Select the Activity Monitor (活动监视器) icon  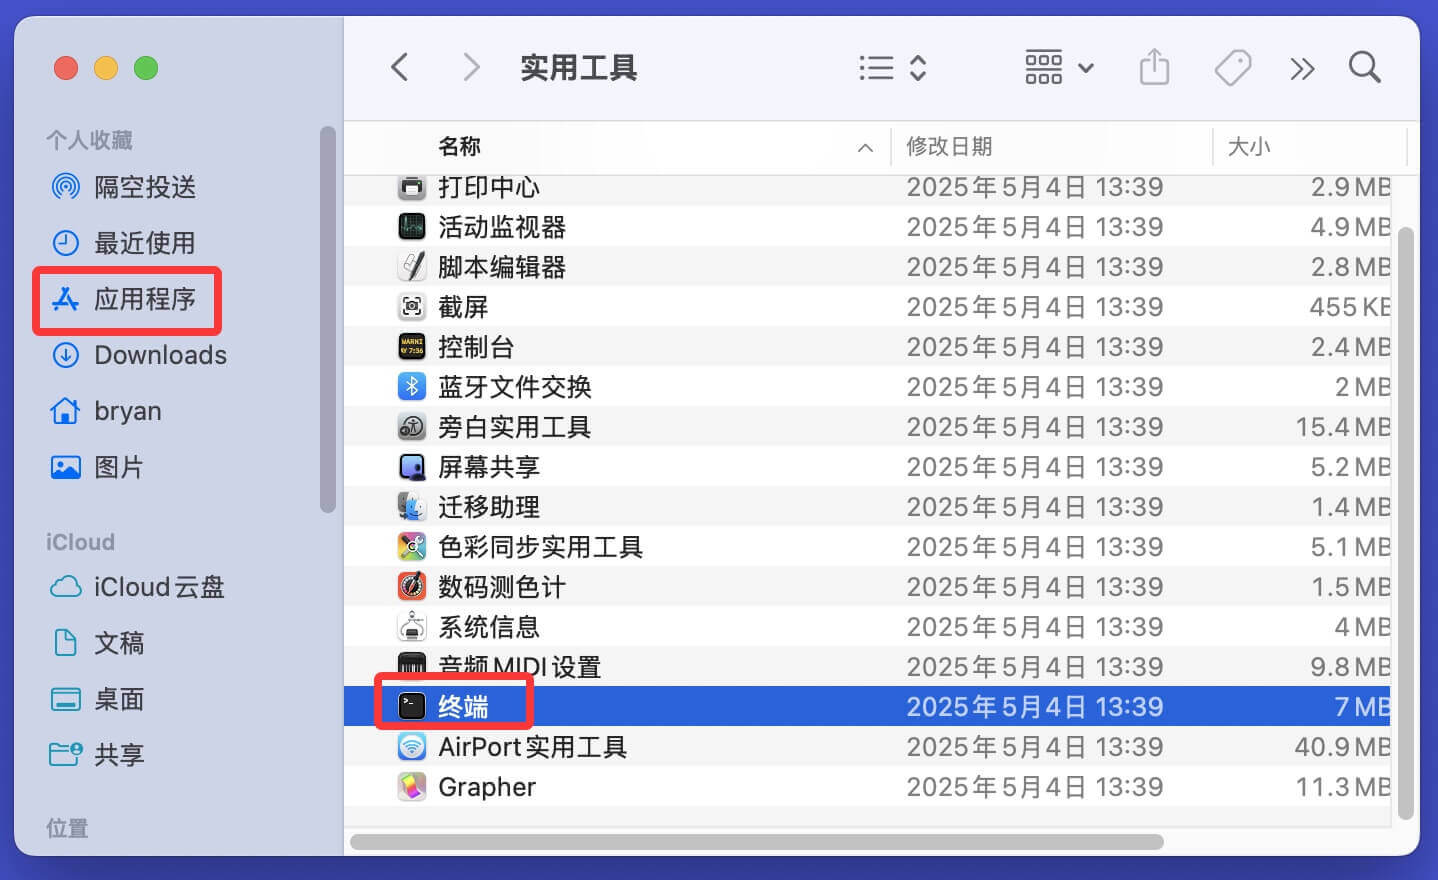412,227
